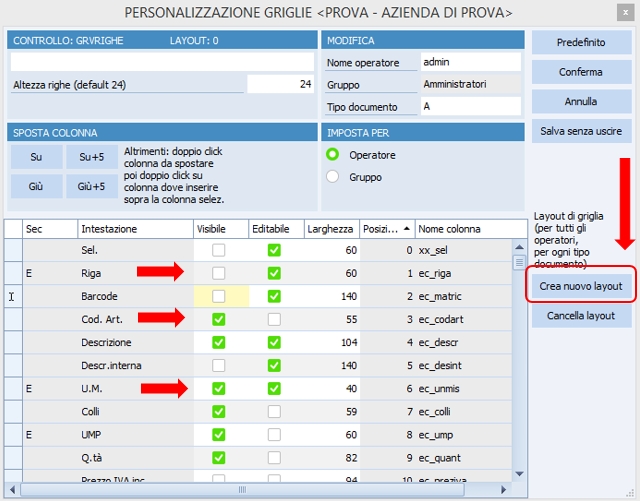Click the Nome operatore field

(471, 62)
